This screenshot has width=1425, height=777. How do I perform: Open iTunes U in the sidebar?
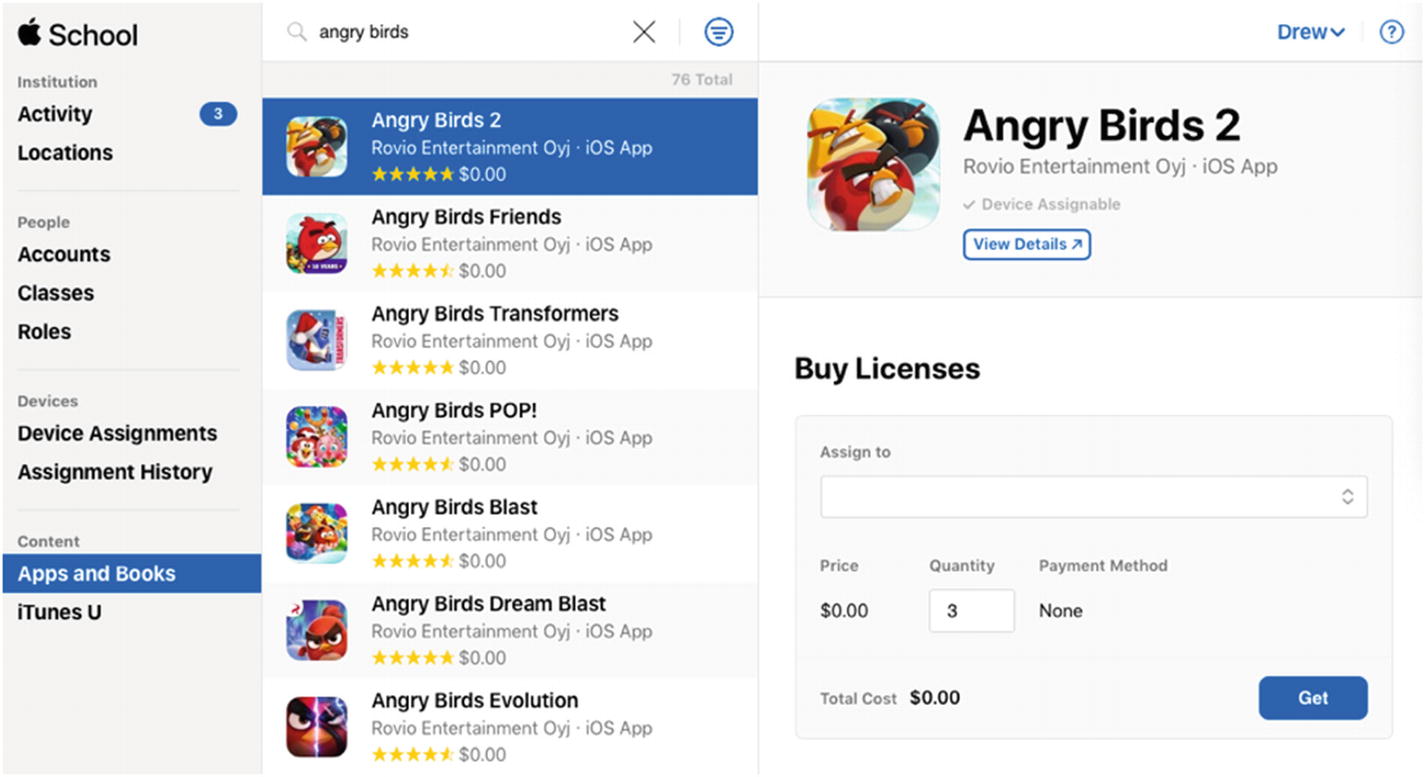[x=59, y=613]
